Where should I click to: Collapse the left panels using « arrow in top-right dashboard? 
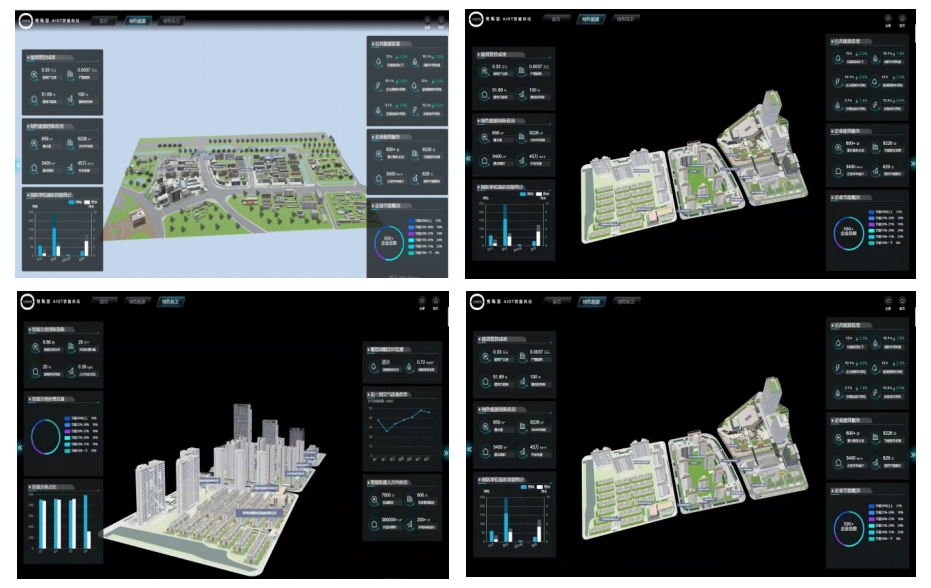click(469, 159)
